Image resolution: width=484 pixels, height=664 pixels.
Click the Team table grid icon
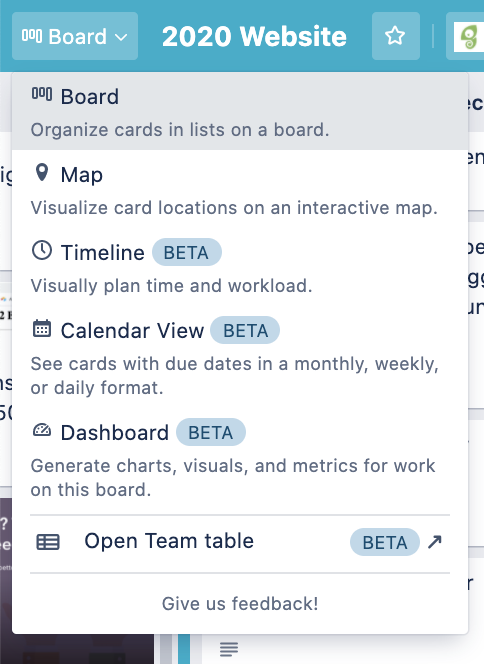48,542
